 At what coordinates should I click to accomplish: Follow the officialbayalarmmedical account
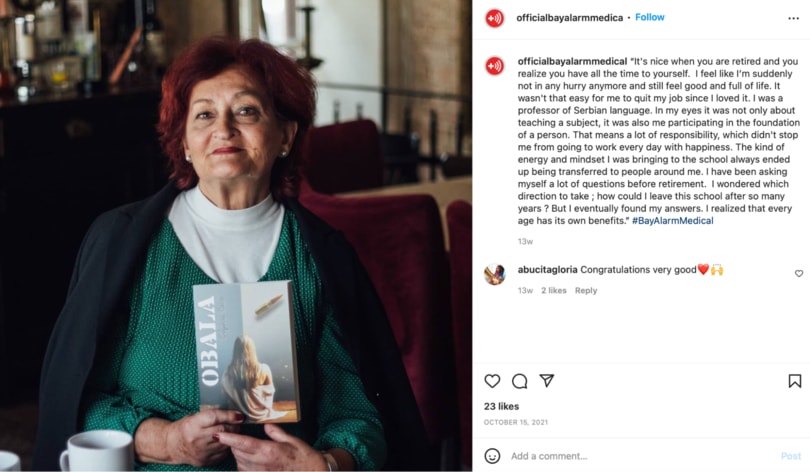click(x=649, y=17)
